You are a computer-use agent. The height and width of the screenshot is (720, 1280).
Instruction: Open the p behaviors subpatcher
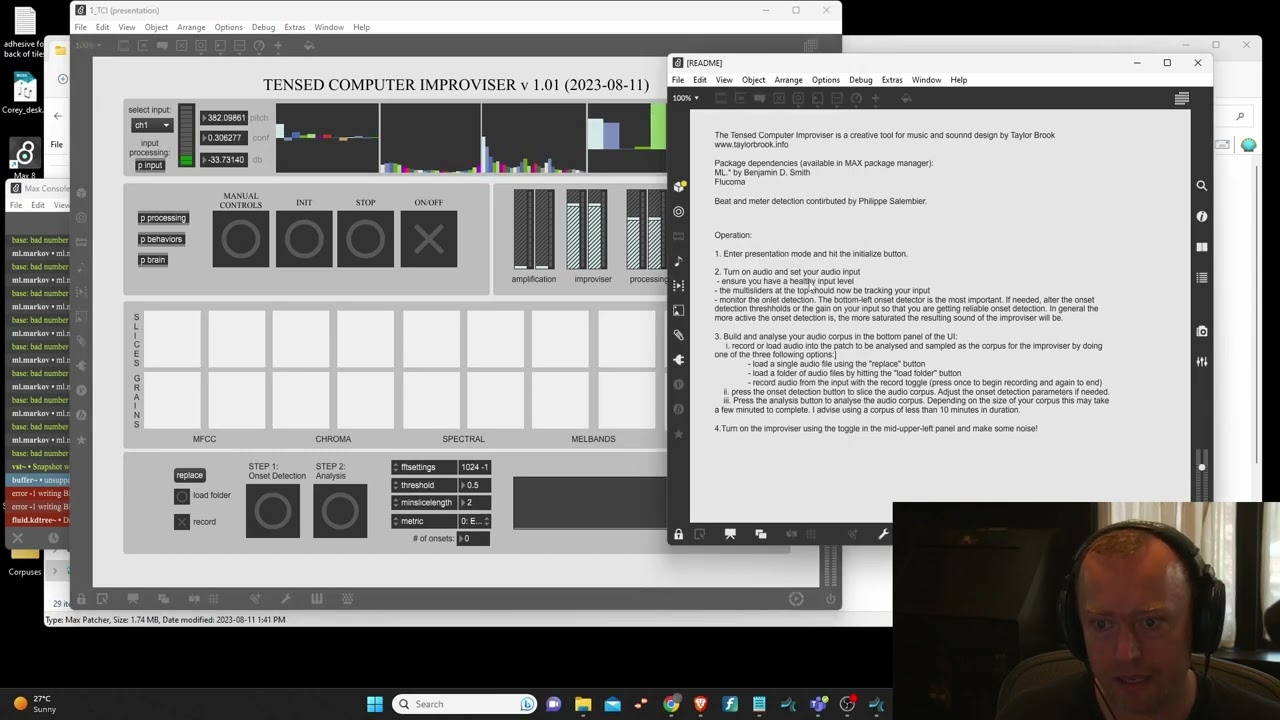(161, 239)
